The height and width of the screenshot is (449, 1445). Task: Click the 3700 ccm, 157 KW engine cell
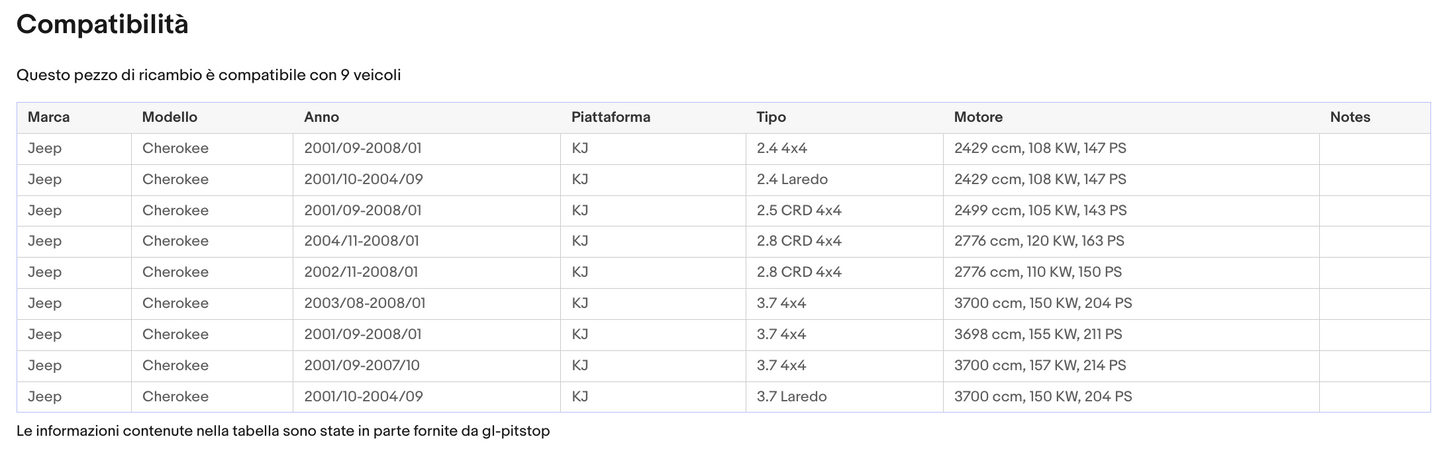tap(1040, 365)
